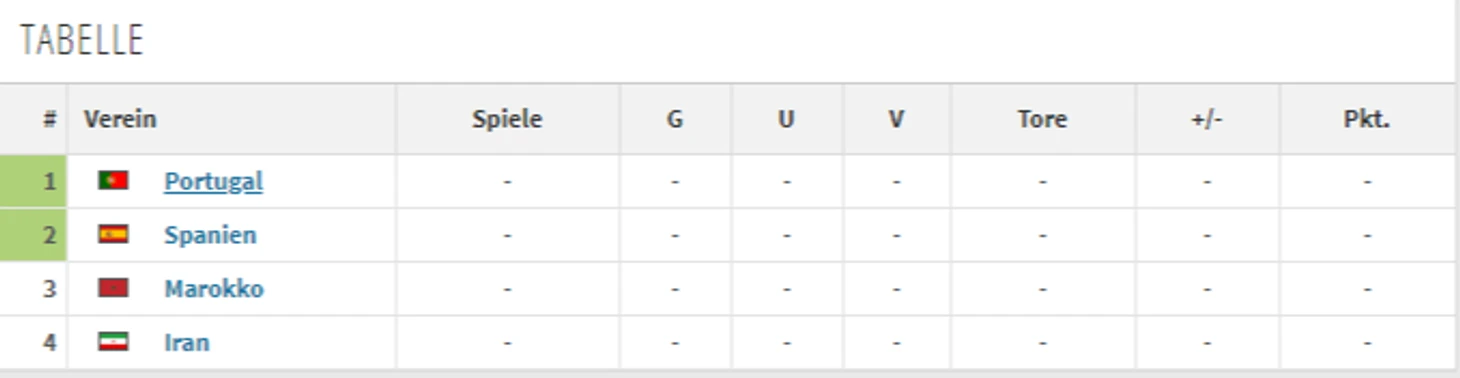Select the green rank 1 cell
The height and width of the screenshot is (378, 1460).
[33, 181]
